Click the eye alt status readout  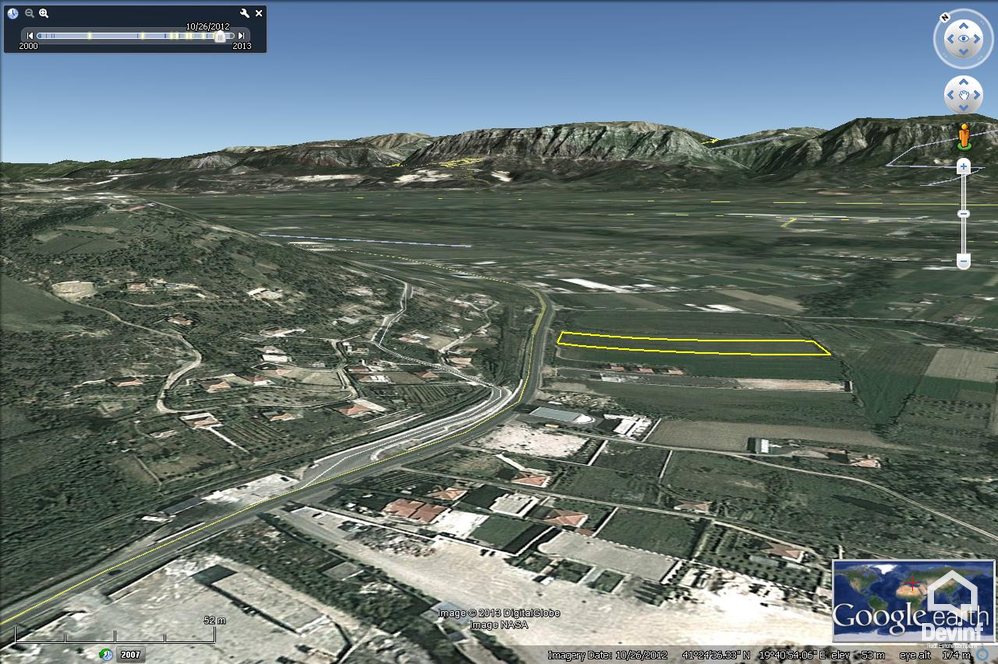point(936,655)
